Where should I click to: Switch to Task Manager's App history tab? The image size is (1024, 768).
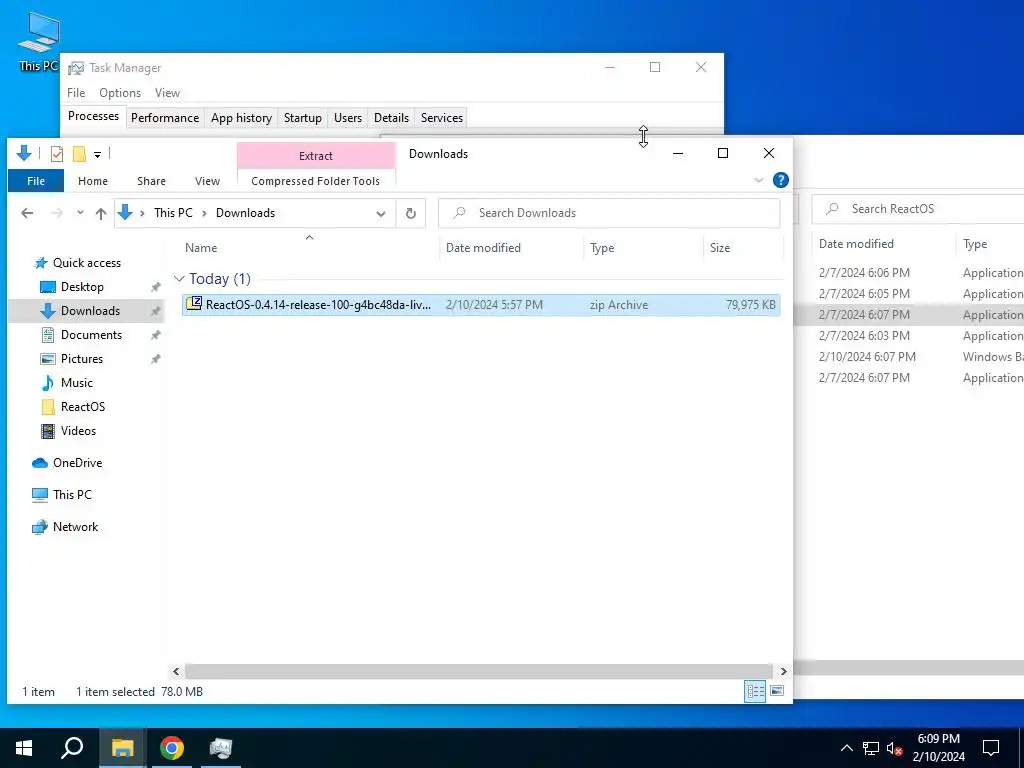point(241,118)
